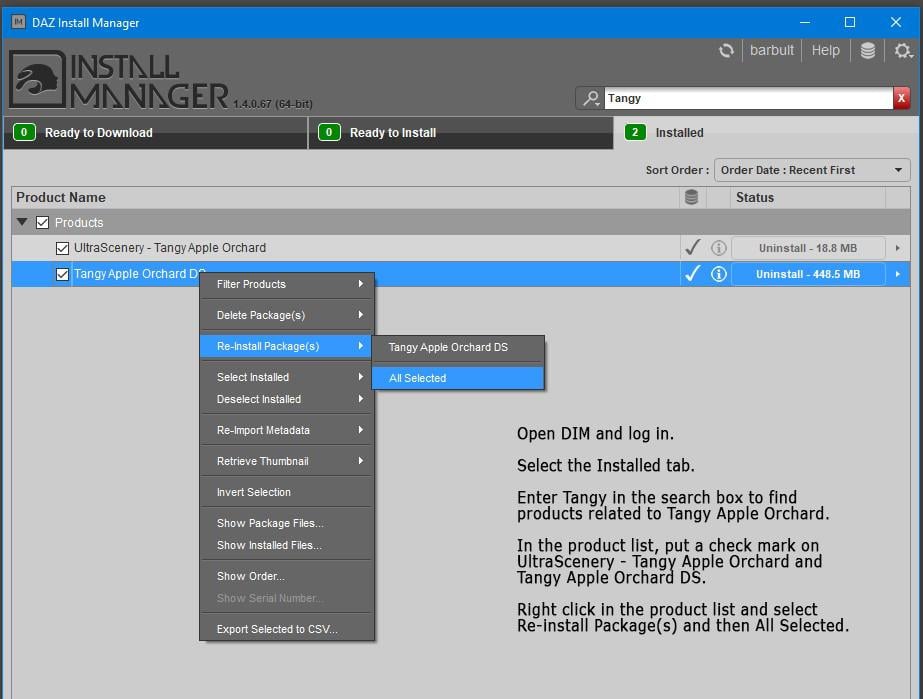Click the Product Name column header
Viewport: 923px width, 699px height.
pos(346,197)
